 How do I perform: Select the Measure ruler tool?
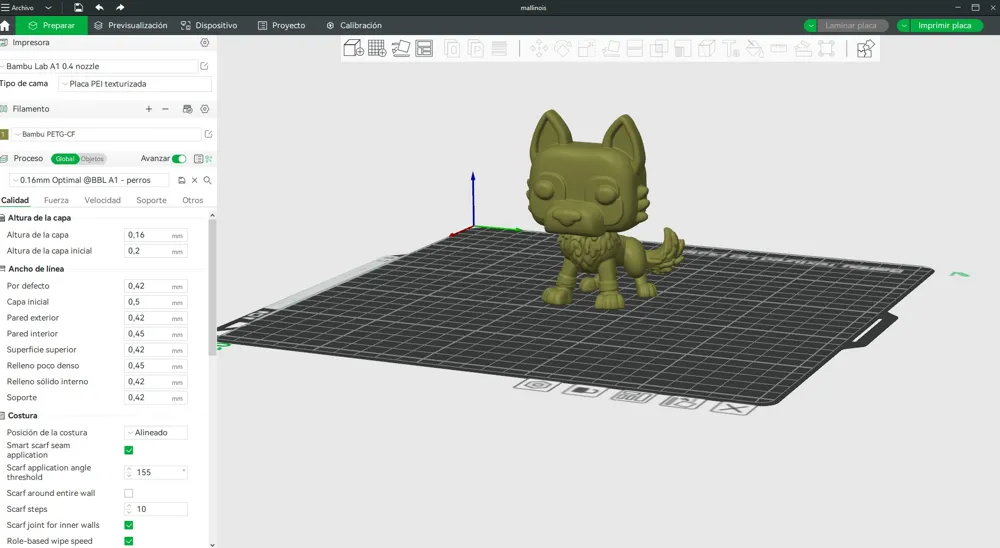[779, 48]
